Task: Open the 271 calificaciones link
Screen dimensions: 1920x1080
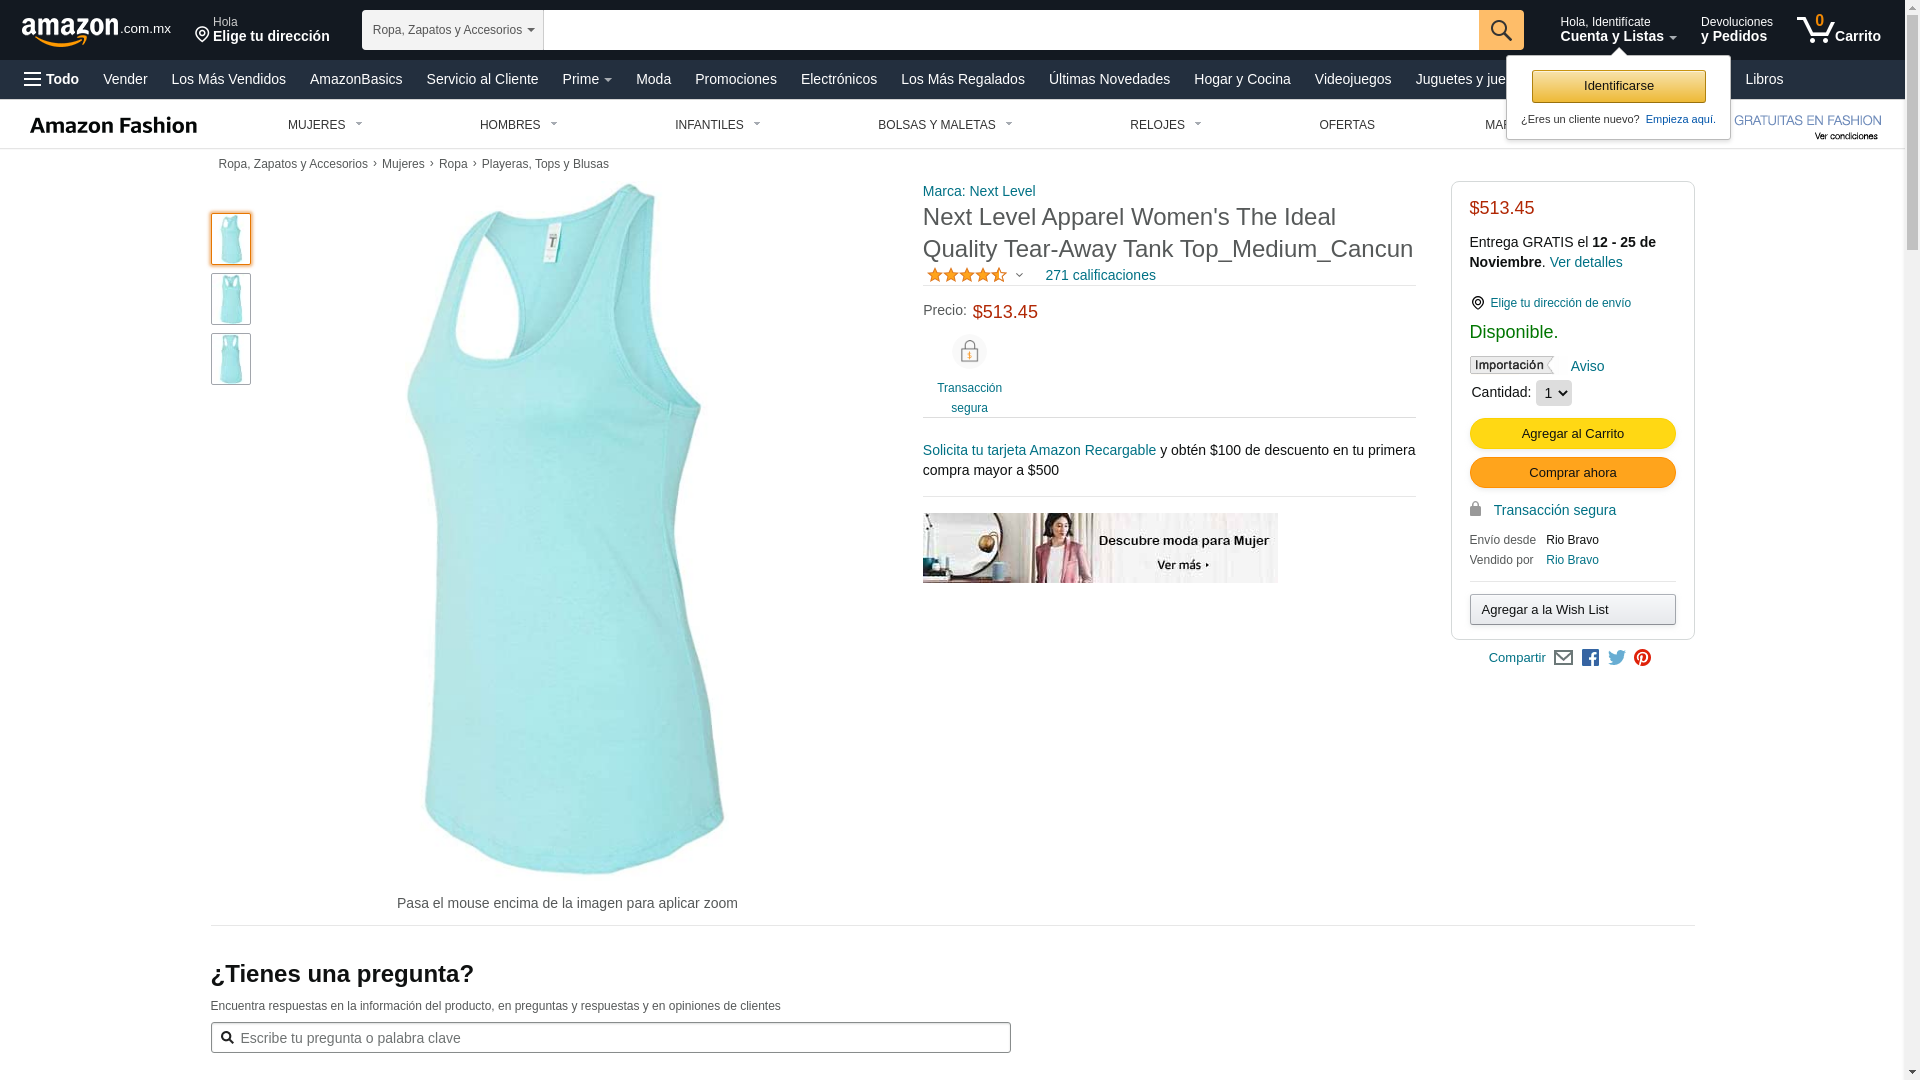Action: point(1100,275)
